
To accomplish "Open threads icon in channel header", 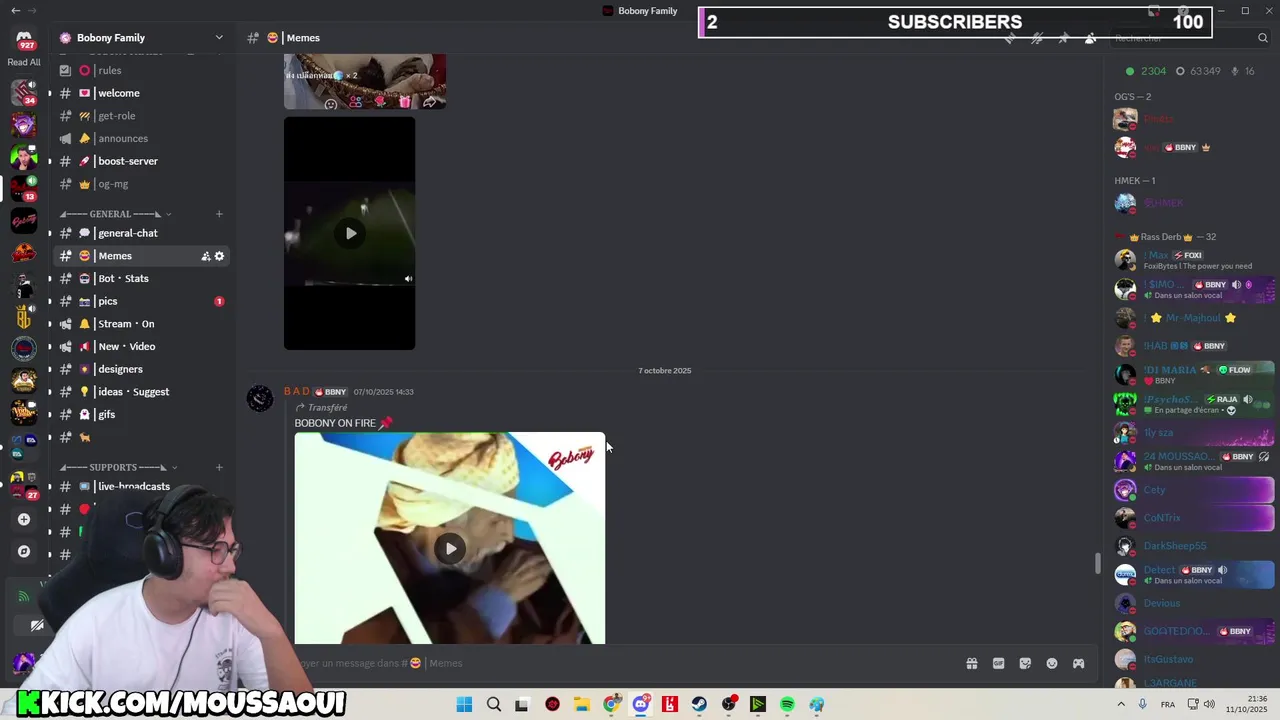I will (1010, 38).
